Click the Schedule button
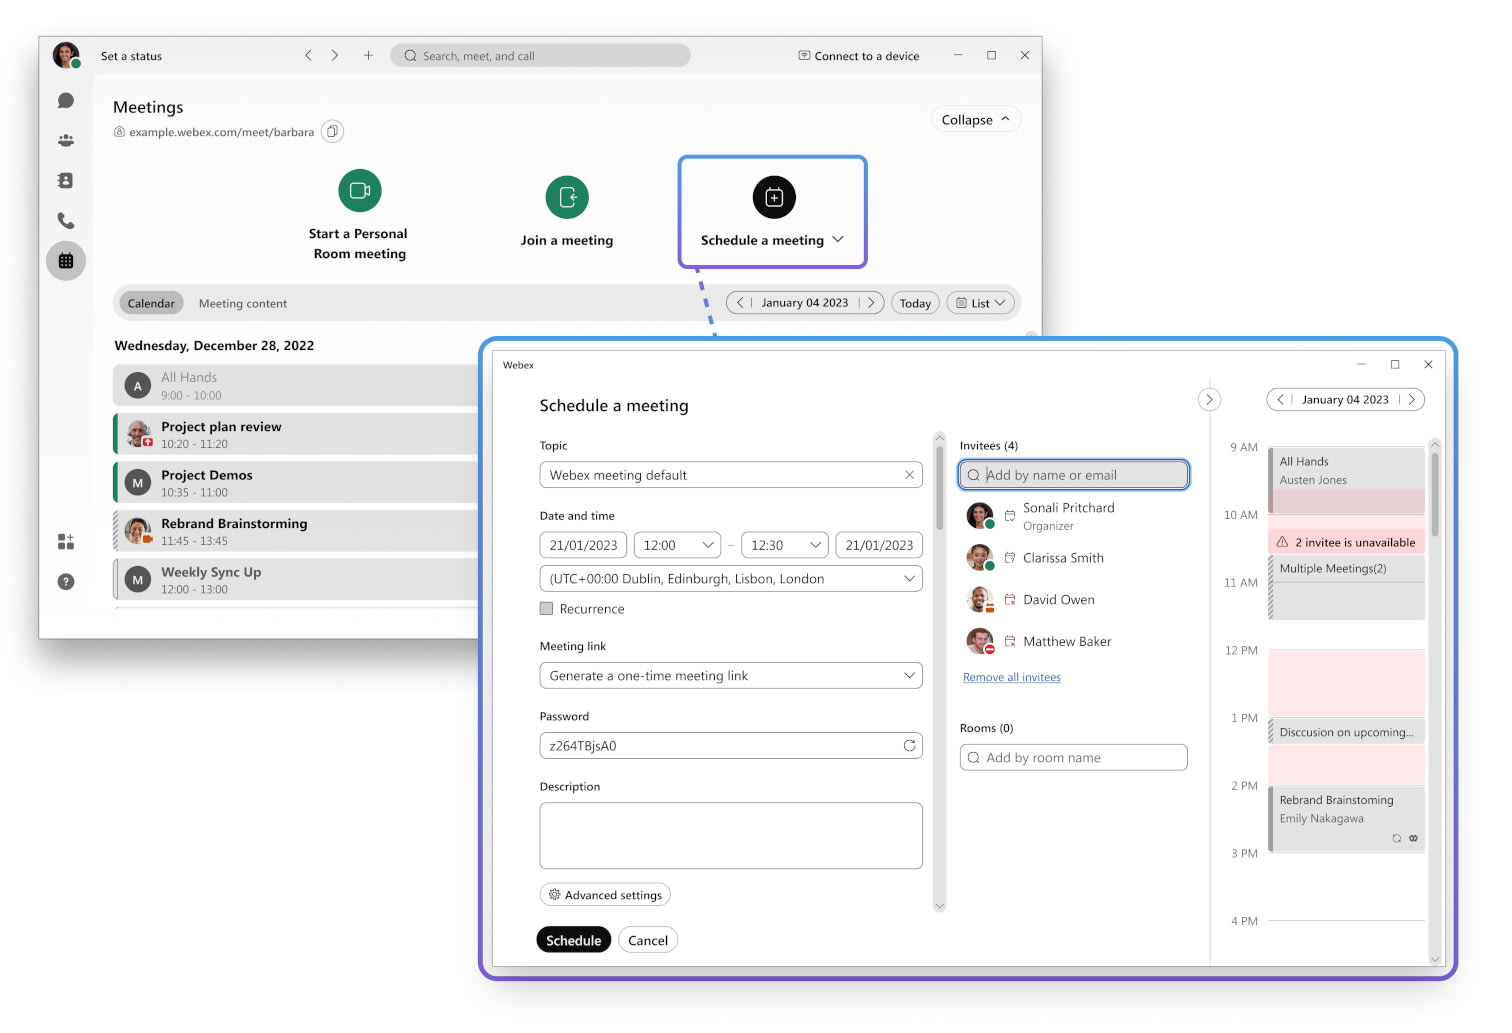1512x1033 pixels. [x=574, y=941]
